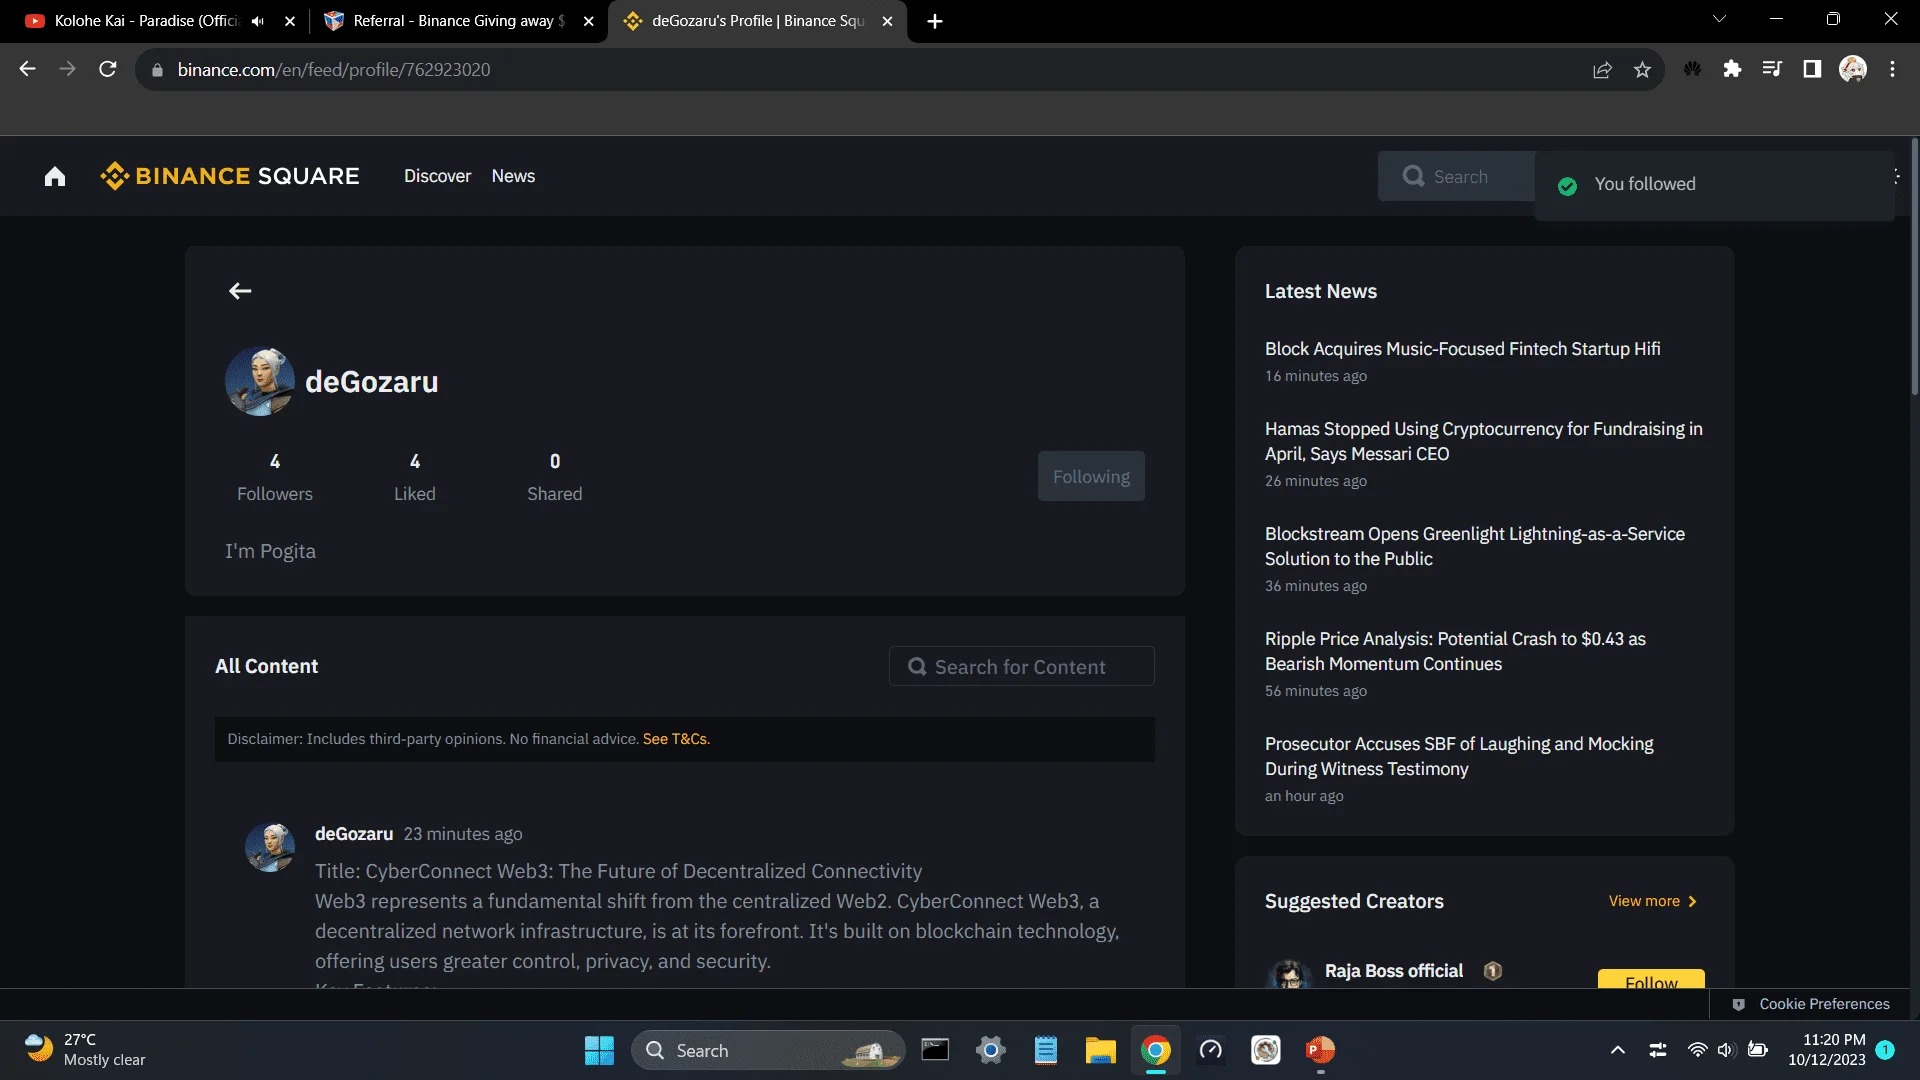1920x1080 pixels.
Task: Open the Notepad app in taskbar
Action: click(x=1046, y=1050)
